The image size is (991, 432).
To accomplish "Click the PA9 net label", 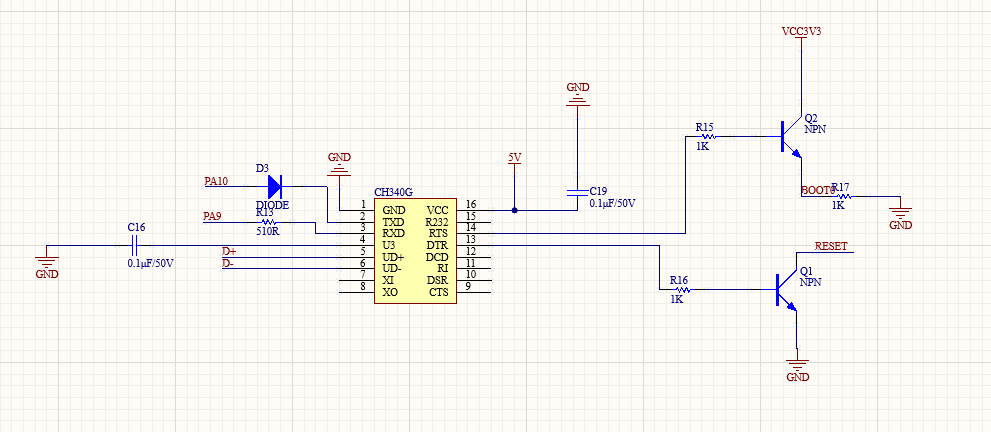I will point(212,216).
